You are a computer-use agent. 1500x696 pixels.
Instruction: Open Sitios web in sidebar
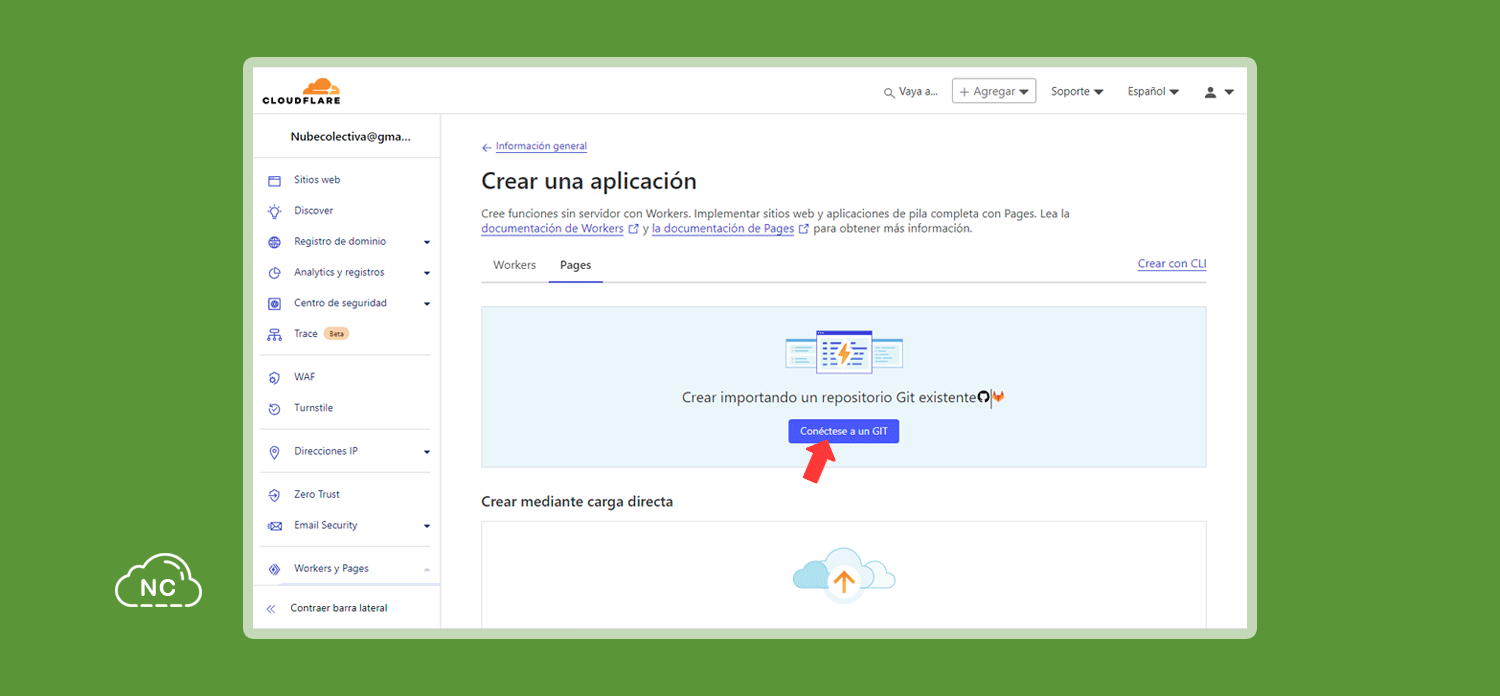(x=317, y=180)
